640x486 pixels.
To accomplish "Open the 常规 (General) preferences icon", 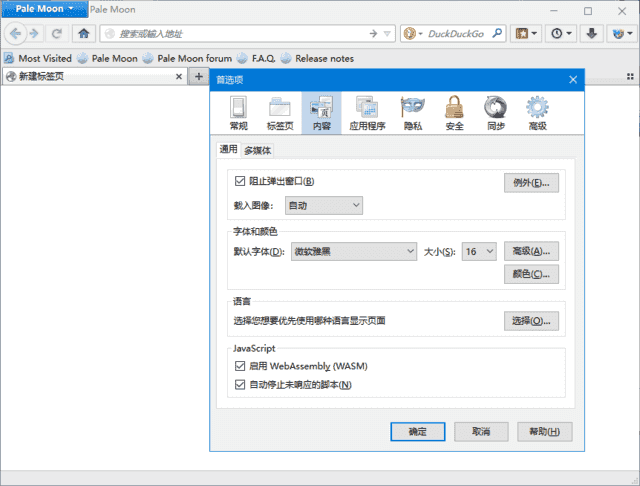I will [238, 113].
